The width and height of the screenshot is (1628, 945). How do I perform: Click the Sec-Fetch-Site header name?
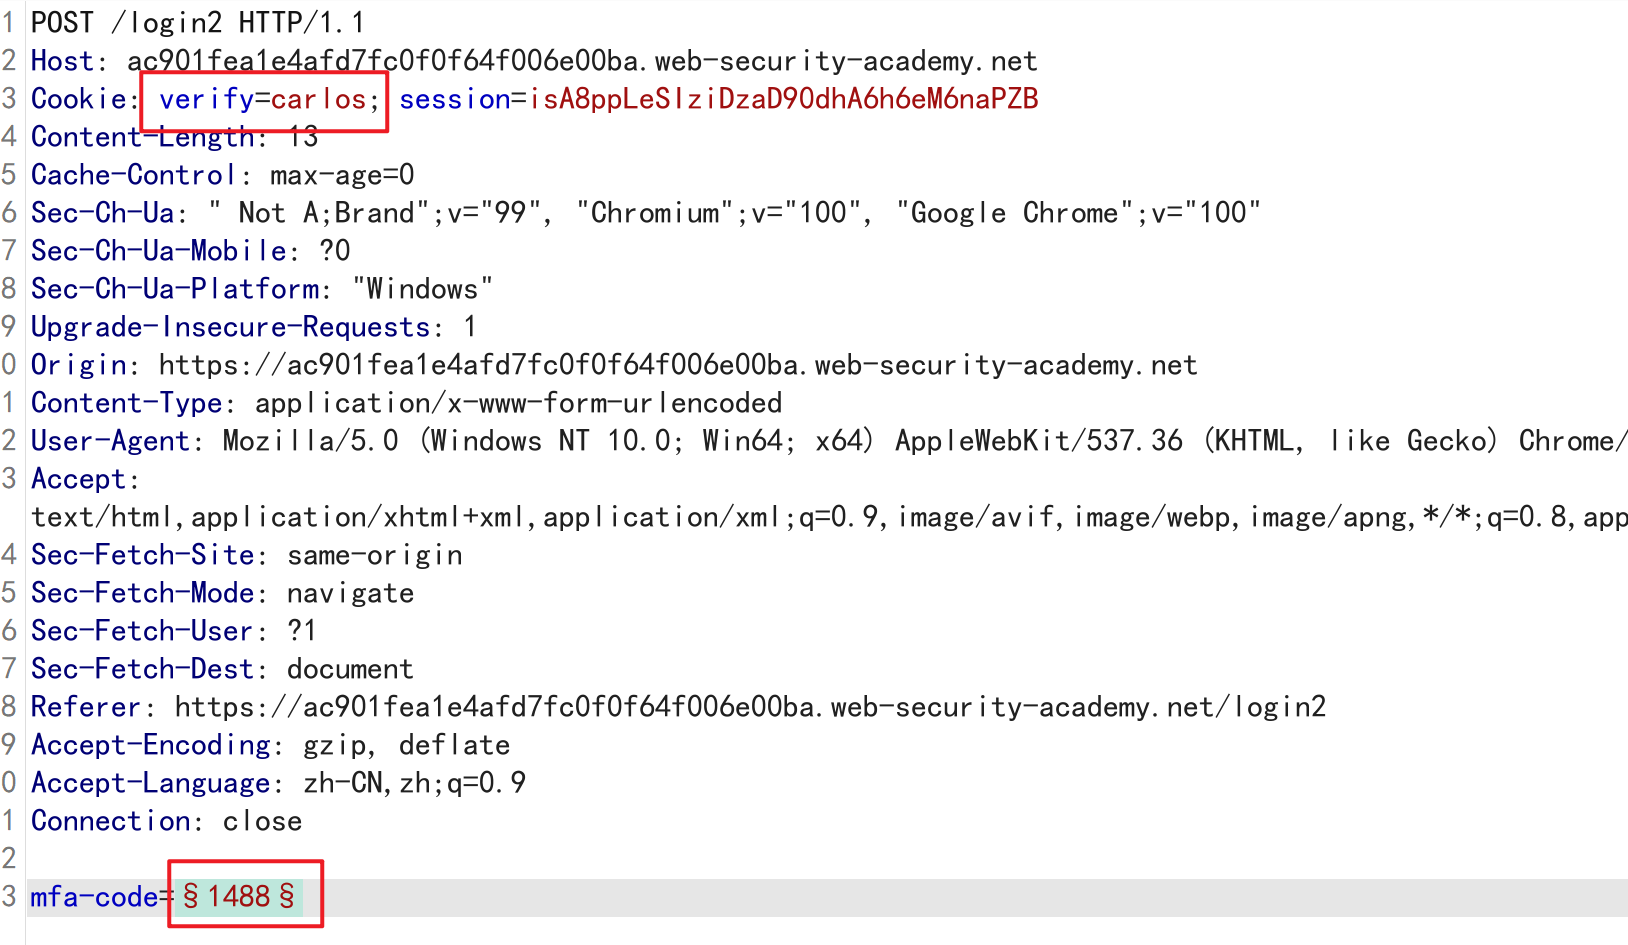click(142, 555)
